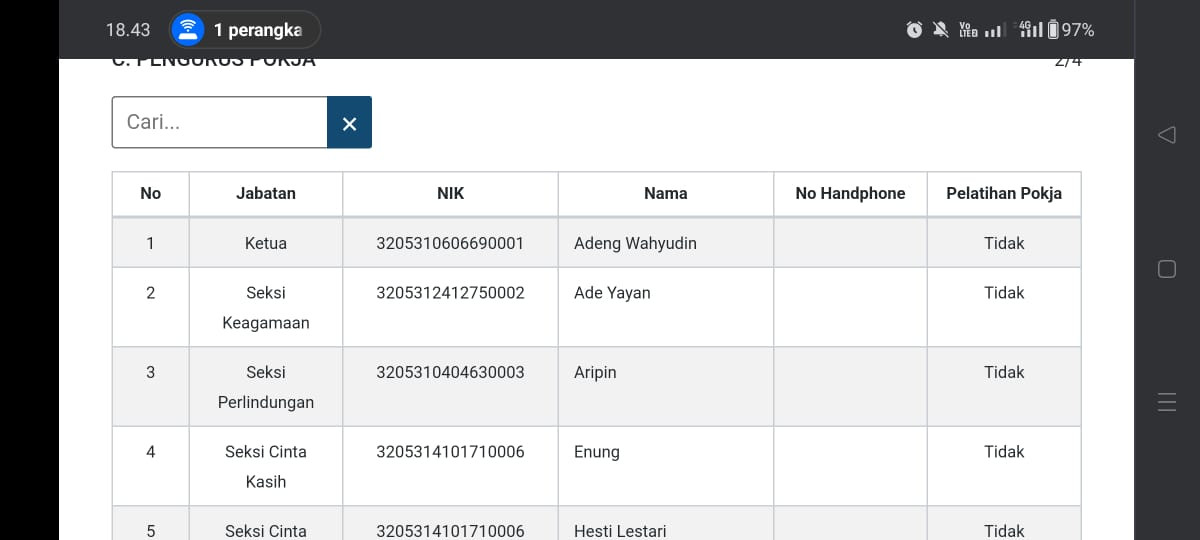The height and width of the screenshot is (540, 1200).
Task: Select the Ade Yayan name cell
Action: point(612,293)
